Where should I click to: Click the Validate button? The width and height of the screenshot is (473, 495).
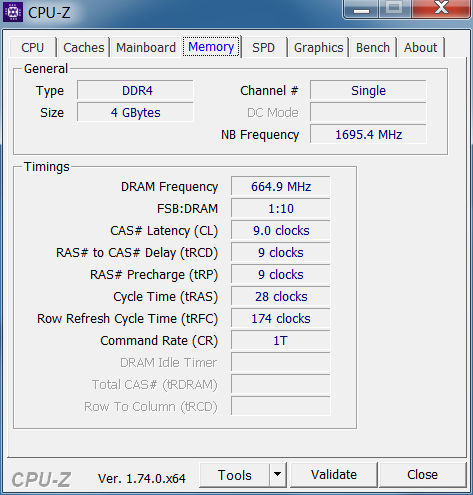pyautogui.click(x=334, y=475)
